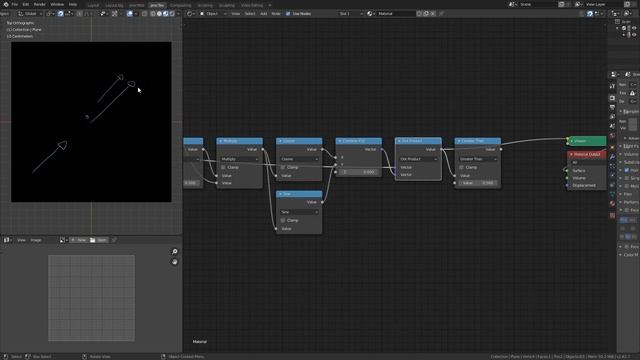Enable Clamp on the Sine node
This screenshot has height=360, width=640.
coord(283,220)
